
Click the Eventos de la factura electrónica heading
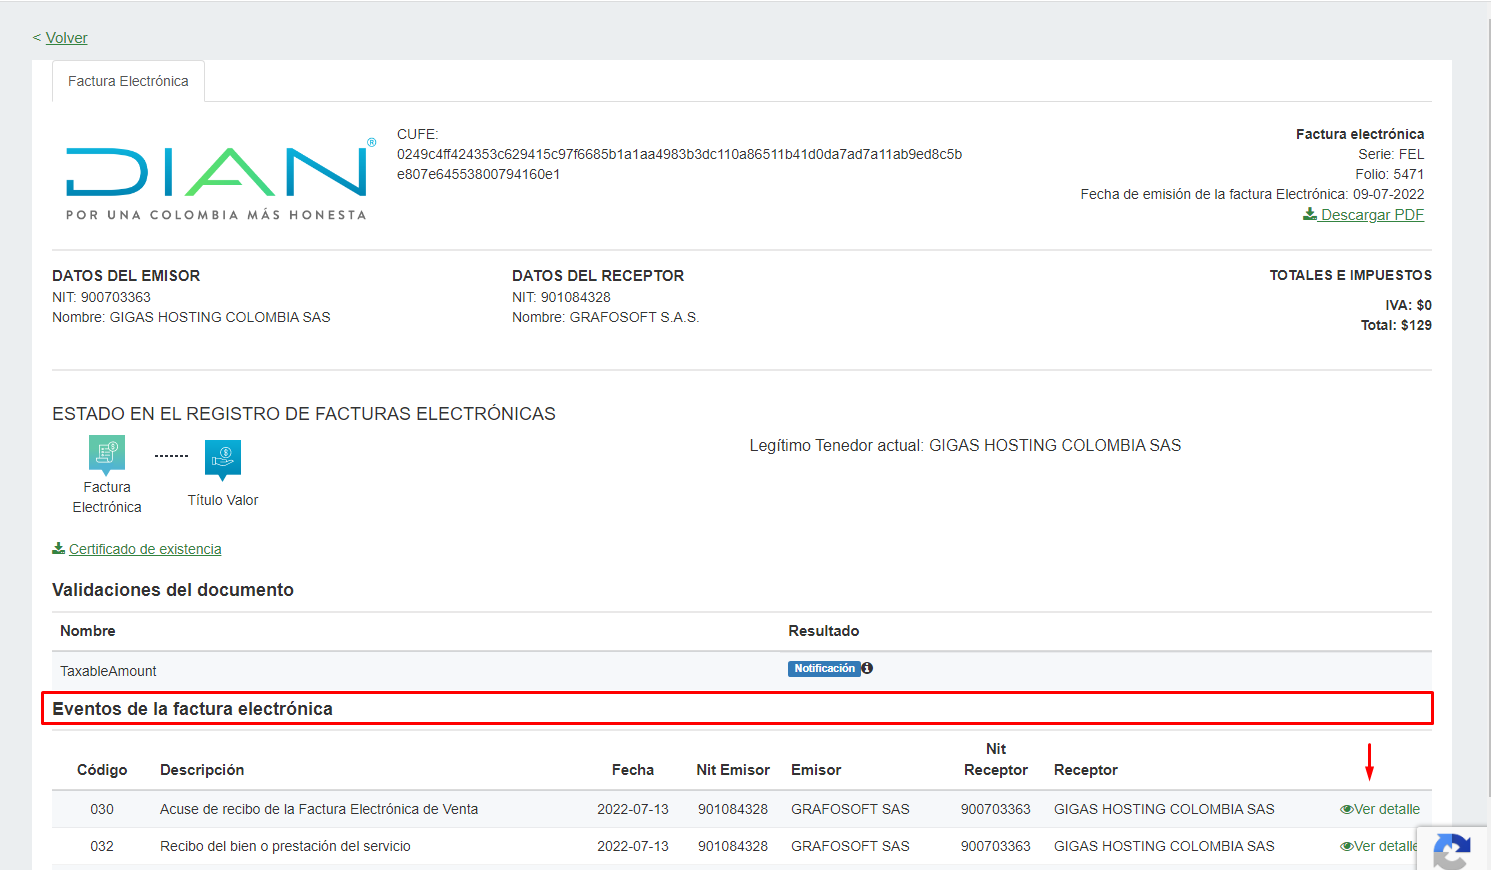[x=192, y=709]
